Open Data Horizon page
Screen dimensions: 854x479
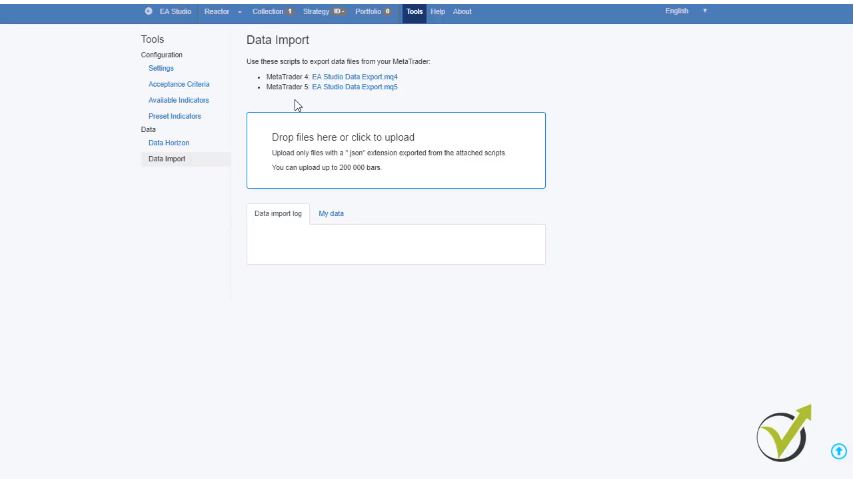tap(168, 143)
